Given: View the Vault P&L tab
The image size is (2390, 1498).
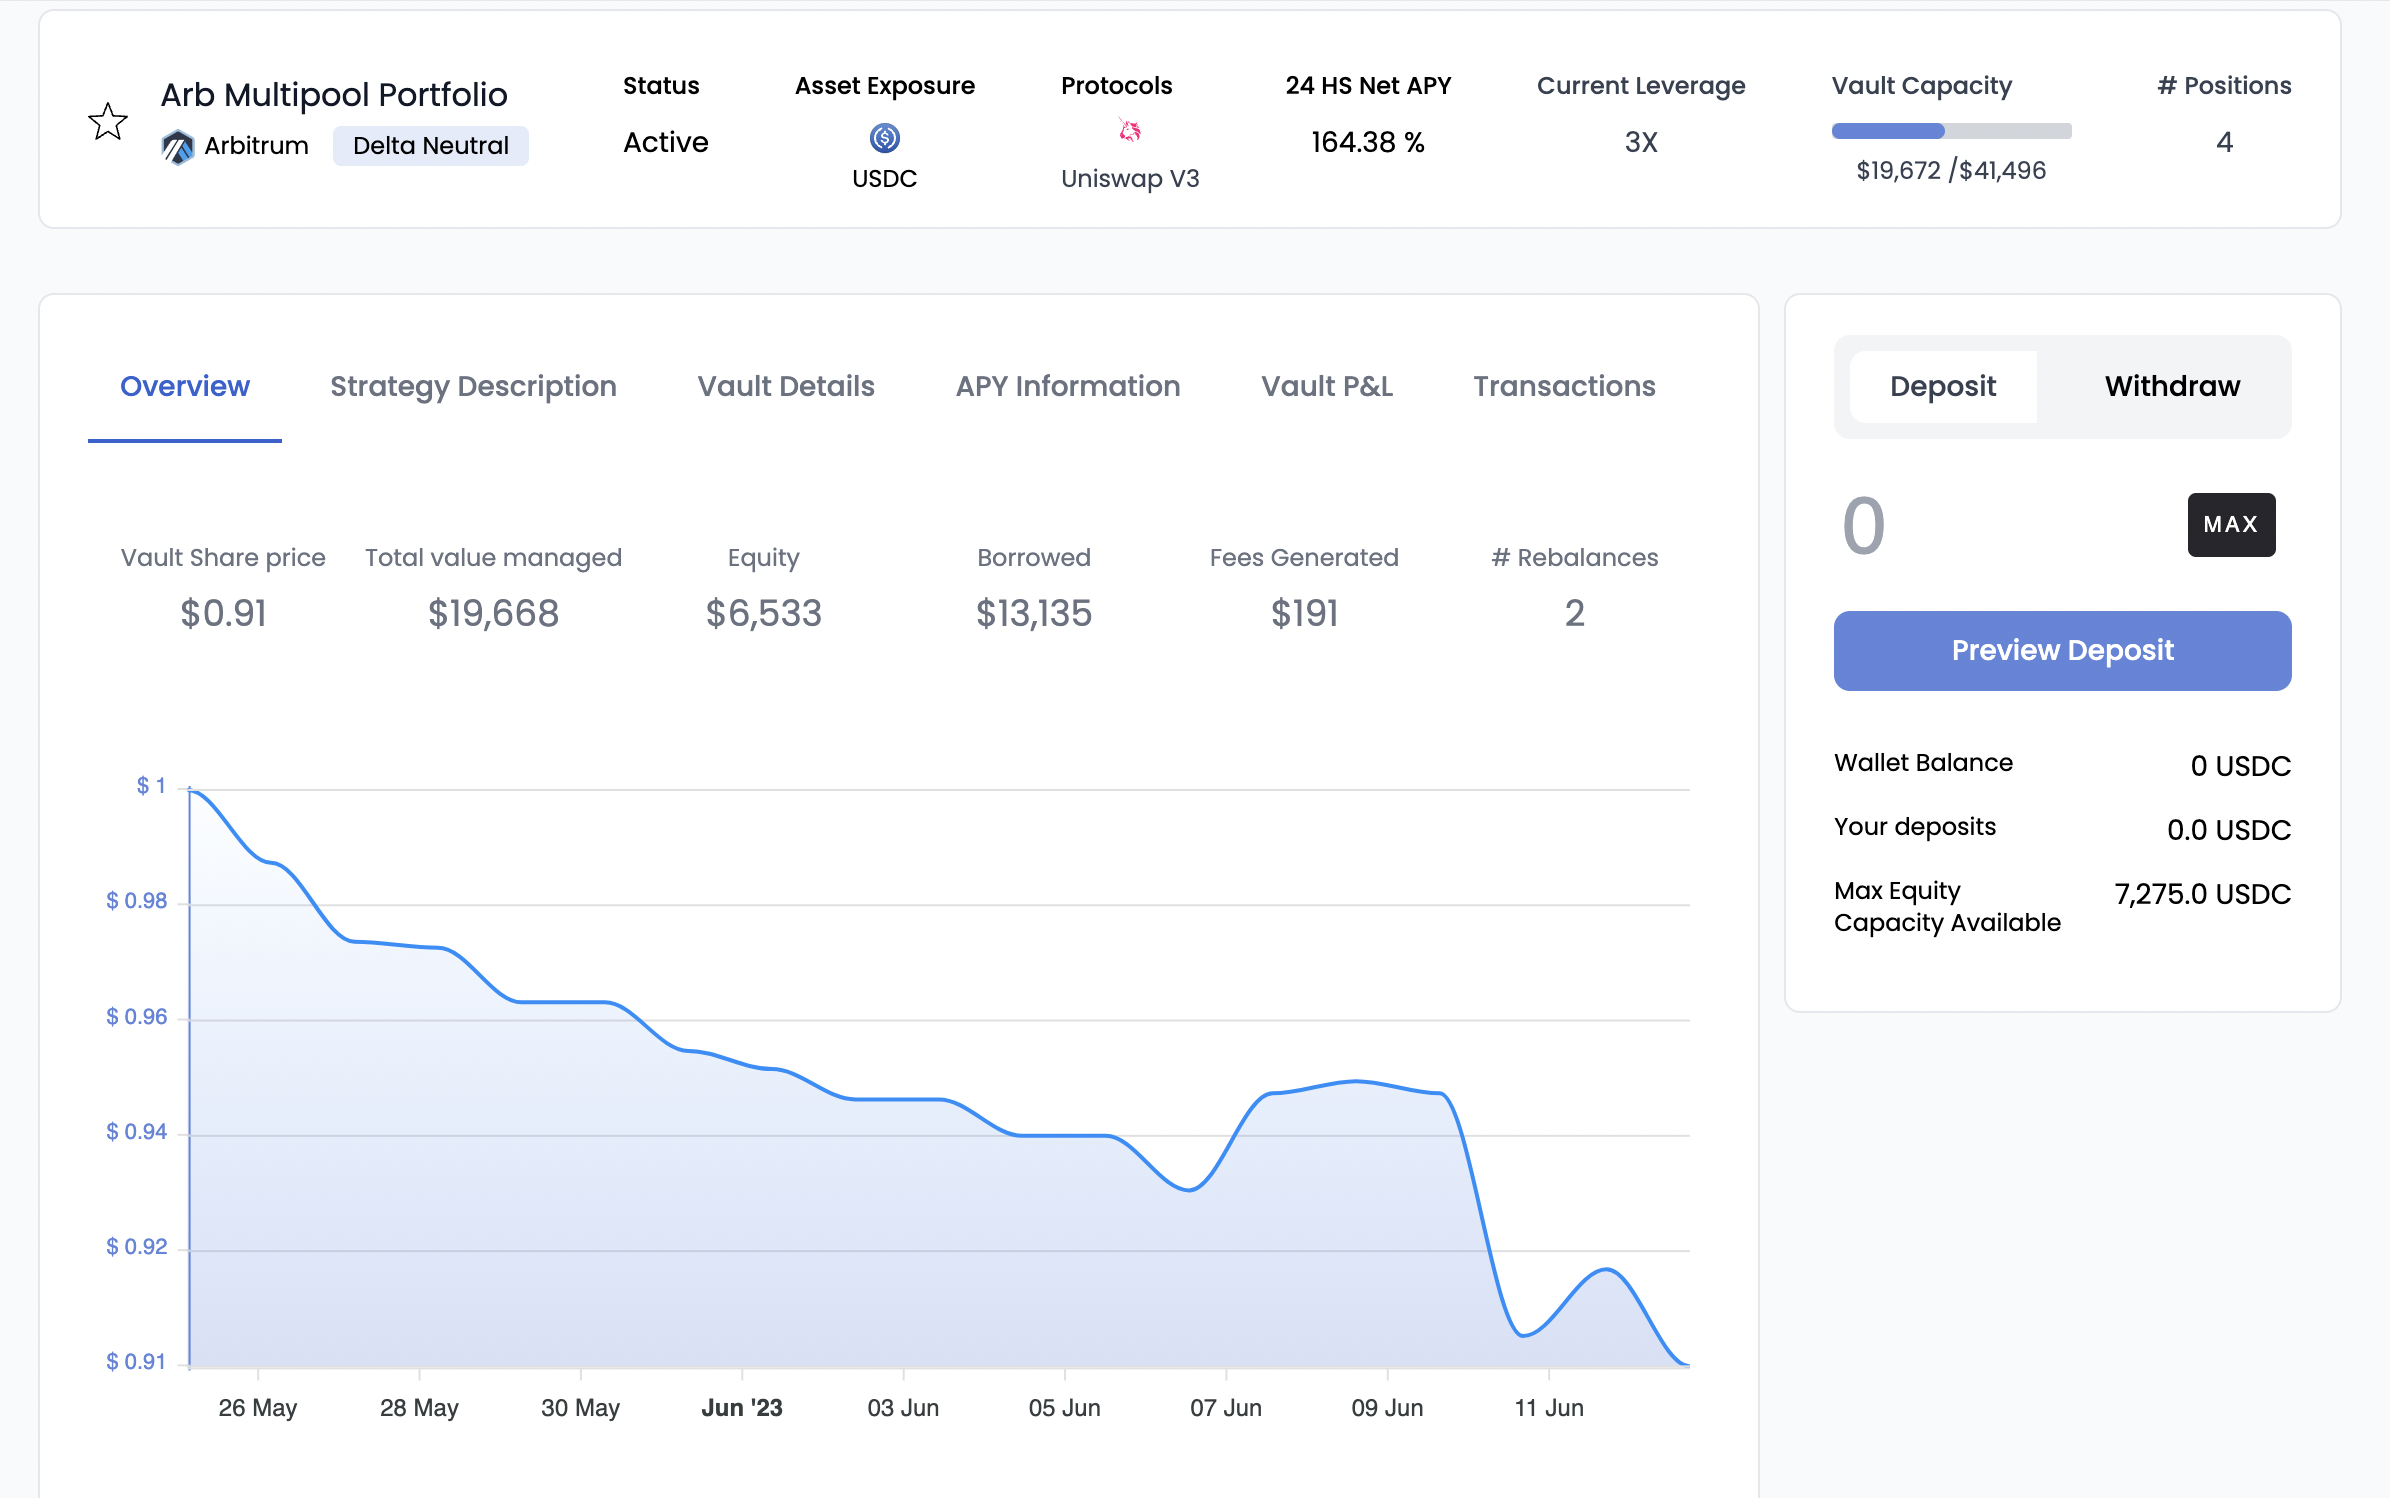Looking at the screenshot, I should pos(1326,386).
